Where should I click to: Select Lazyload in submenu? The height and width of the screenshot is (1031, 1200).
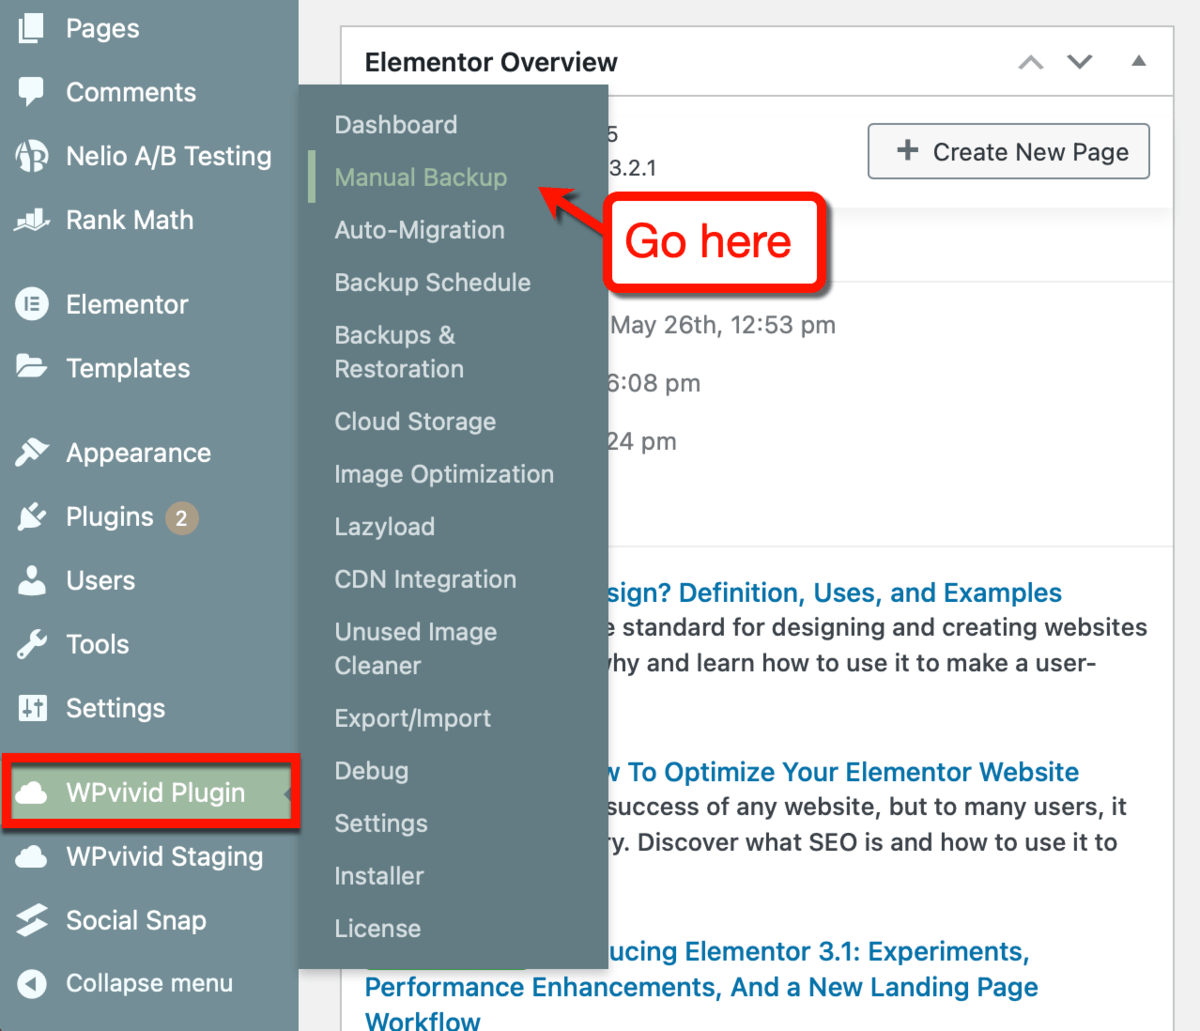385,527
